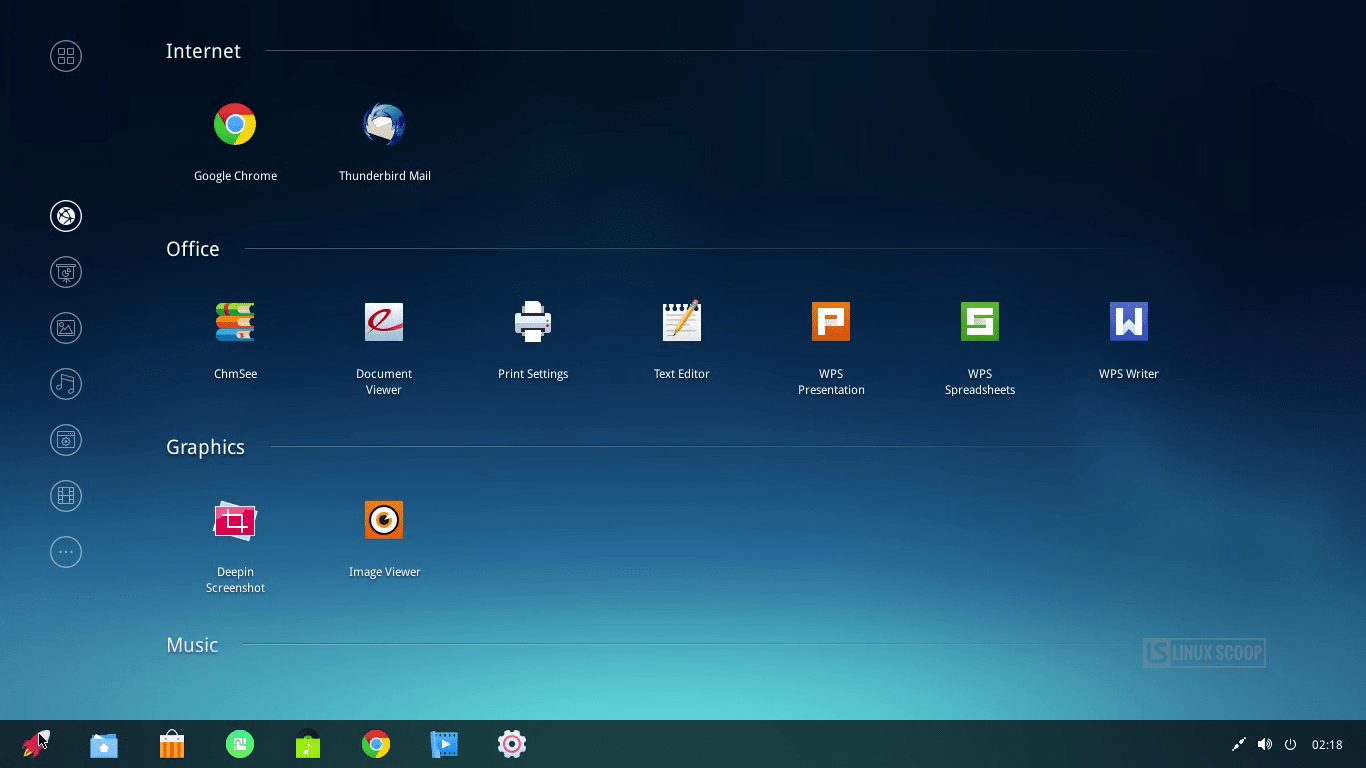
Task: Launch WPS Spreadsheets
Action: click(980, 322)
